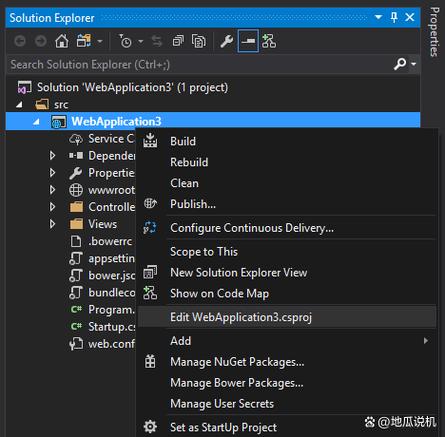445x437 pixels.
Task: Click the Home icon in Solution Explorer toolbar
Action: [x=62, y=41]
